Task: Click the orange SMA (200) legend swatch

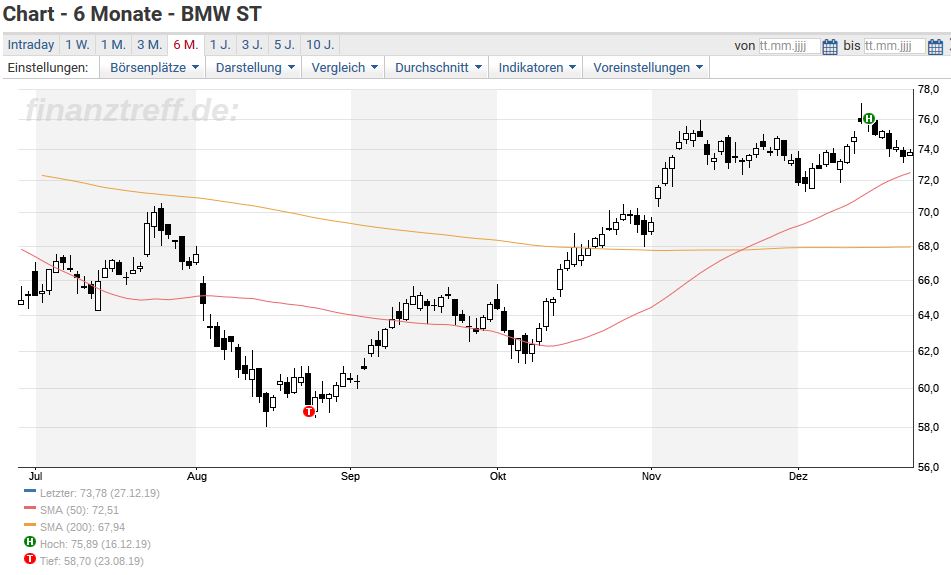Action: (x=30, y=525)
